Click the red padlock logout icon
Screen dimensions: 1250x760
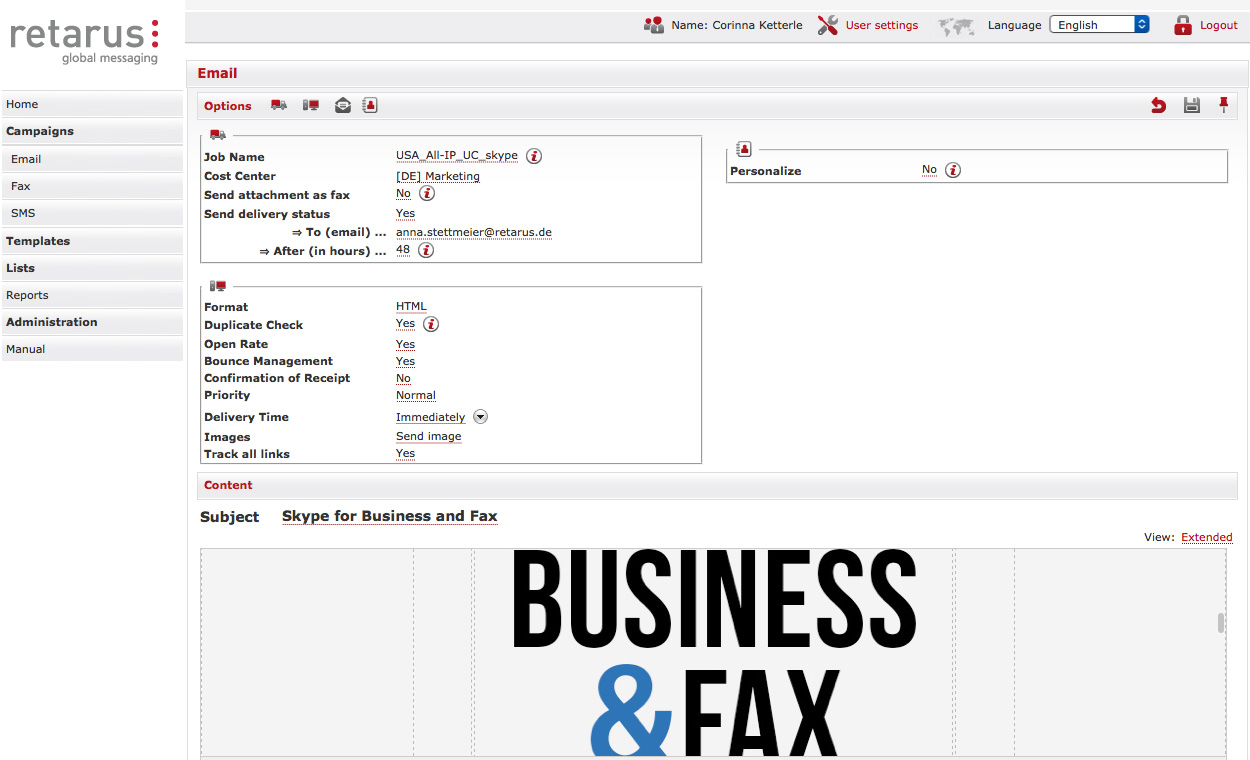pos(1183,25)
